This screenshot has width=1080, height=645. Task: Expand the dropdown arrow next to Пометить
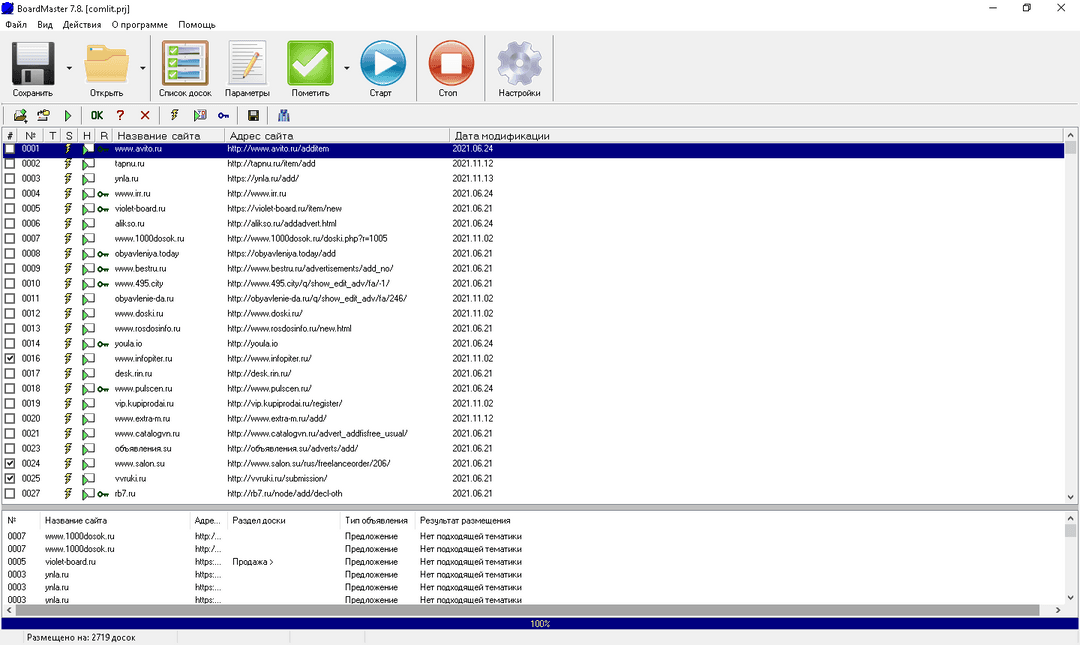[x=346, y=68]
